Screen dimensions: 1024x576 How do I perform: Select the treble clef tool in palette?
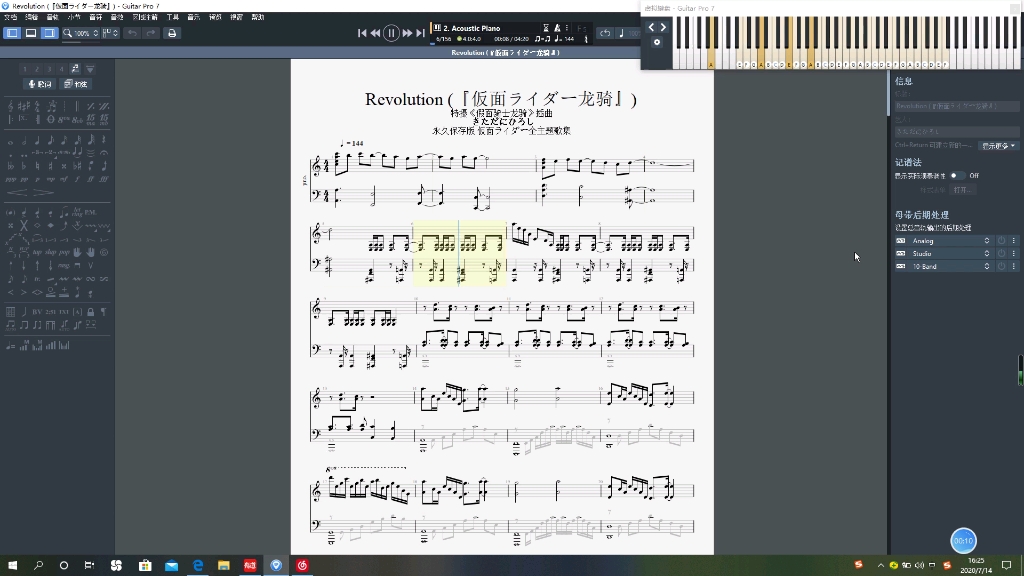(x=10, y=106)
